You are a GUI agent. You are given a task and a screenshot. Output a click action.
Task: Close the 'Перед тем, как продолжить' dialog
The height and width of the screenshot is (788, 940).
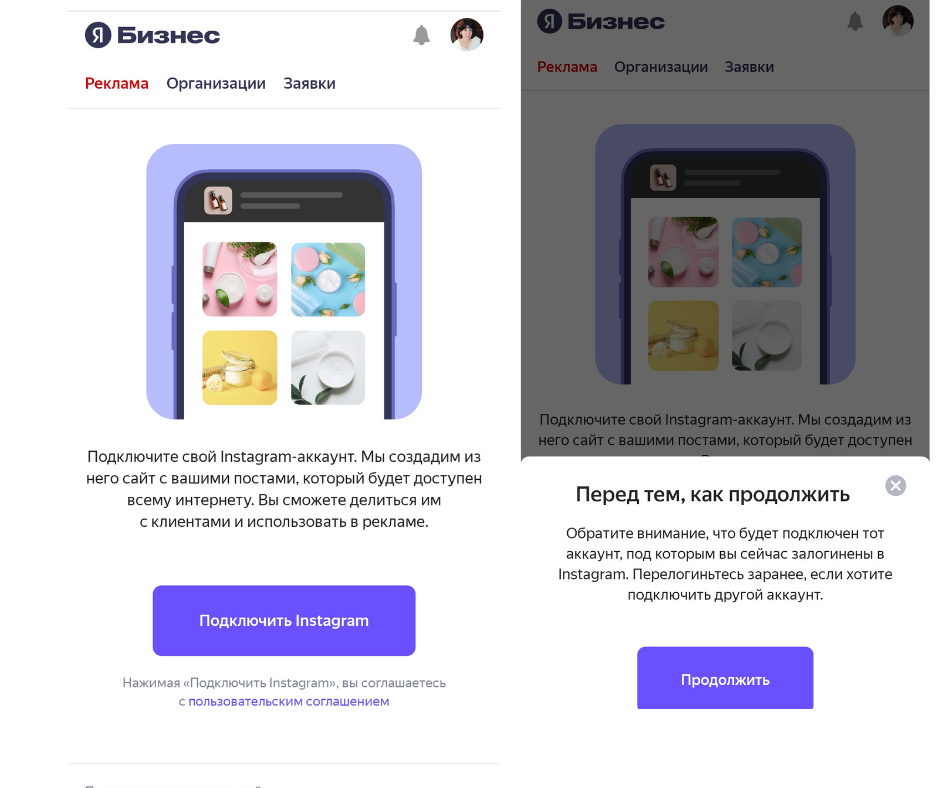[896, 485]
